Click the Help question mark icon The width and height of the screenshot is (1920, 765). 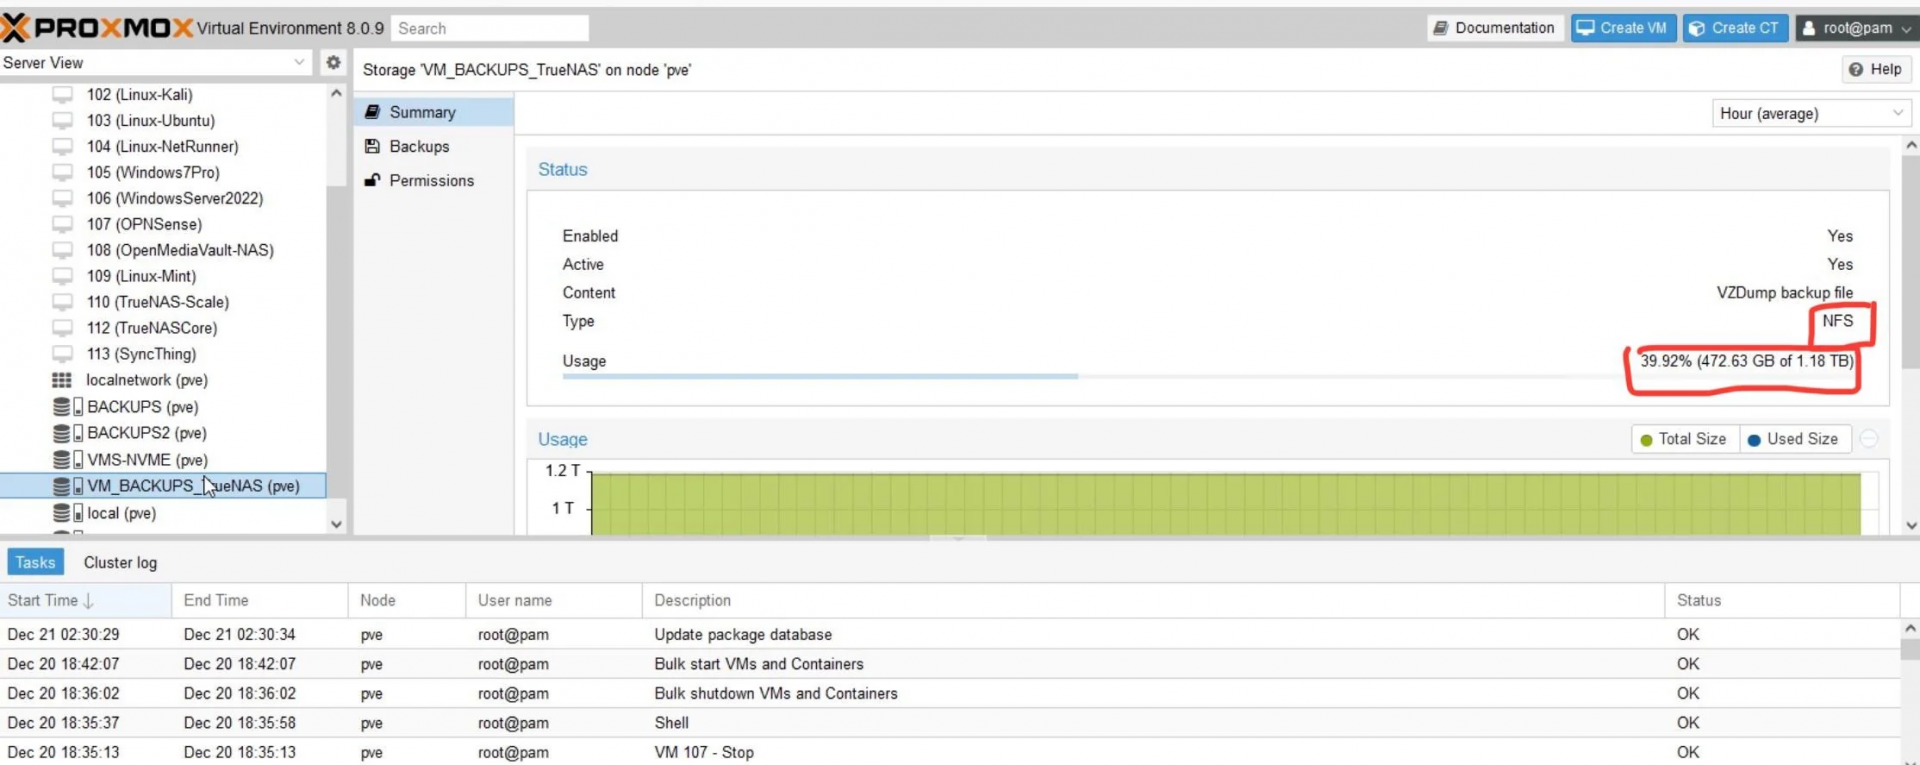click(1856, 69)
